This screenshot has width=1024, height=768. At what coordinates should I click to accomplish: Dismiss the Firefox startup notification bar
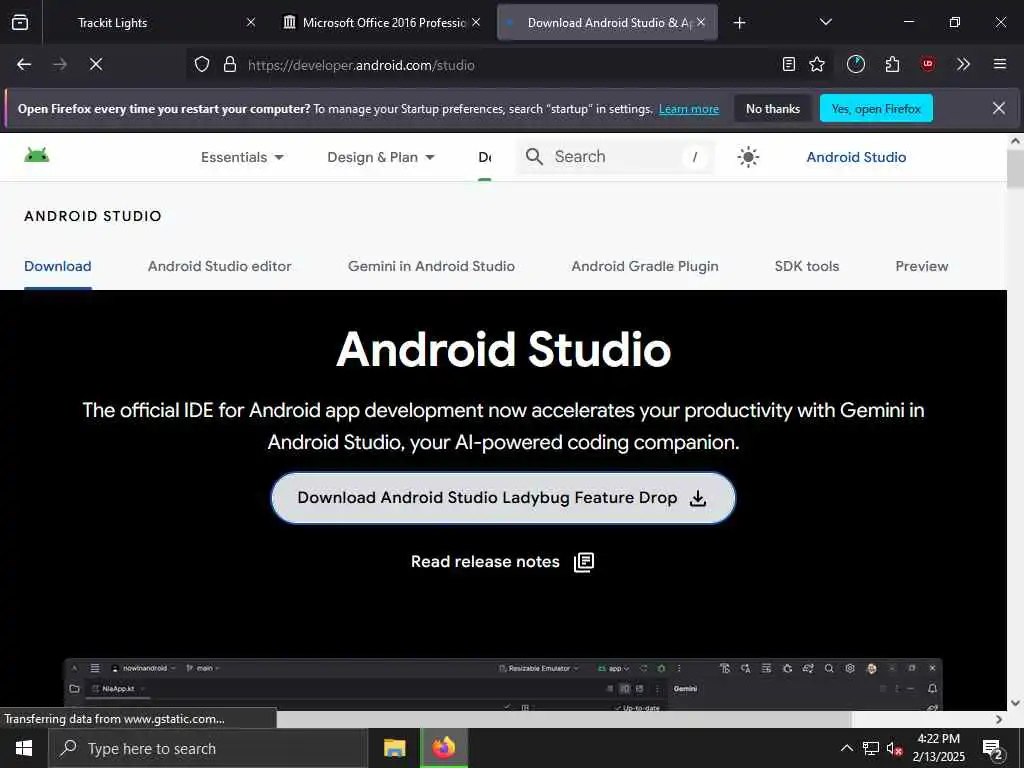click(999, 108)
